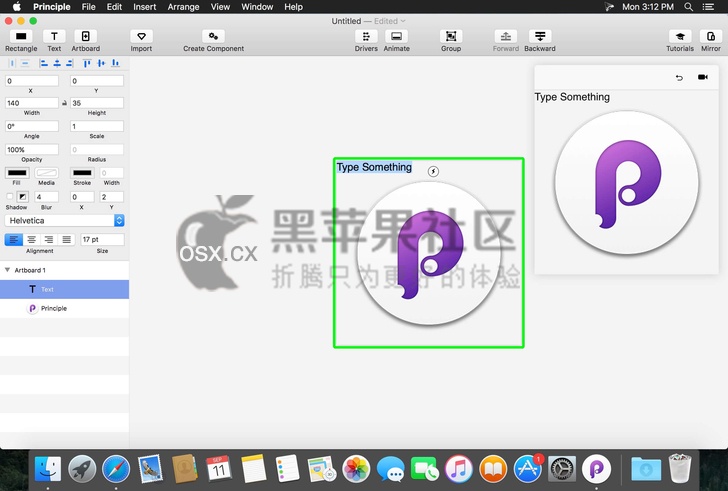The image size is (728, 491).
Task: Send layer Backward
Action: 540,37
